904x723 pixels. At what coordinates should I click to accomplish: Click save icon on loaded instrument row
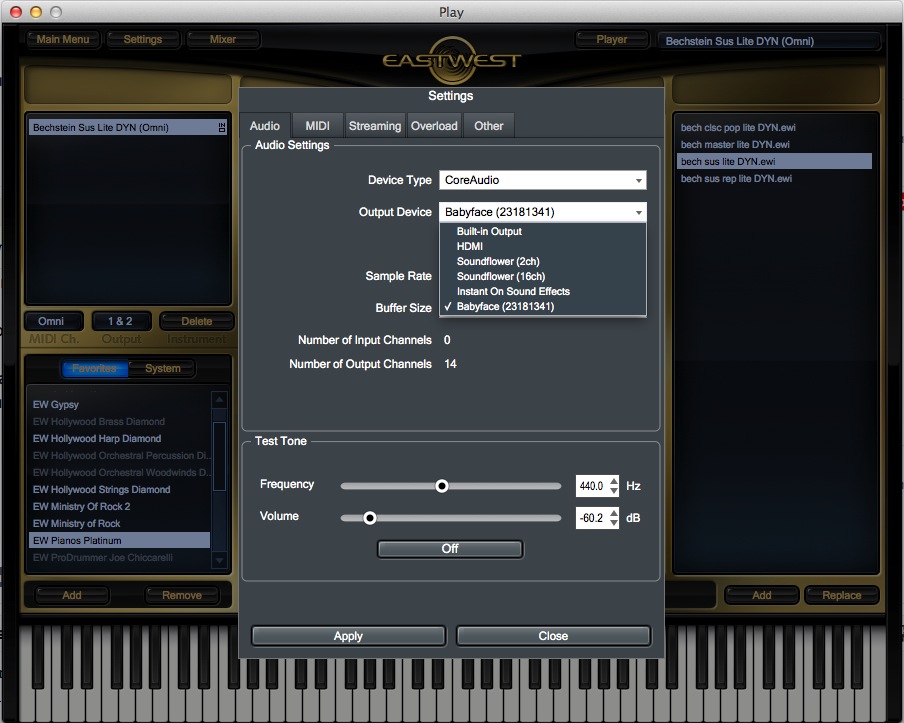tap(222, 127)
